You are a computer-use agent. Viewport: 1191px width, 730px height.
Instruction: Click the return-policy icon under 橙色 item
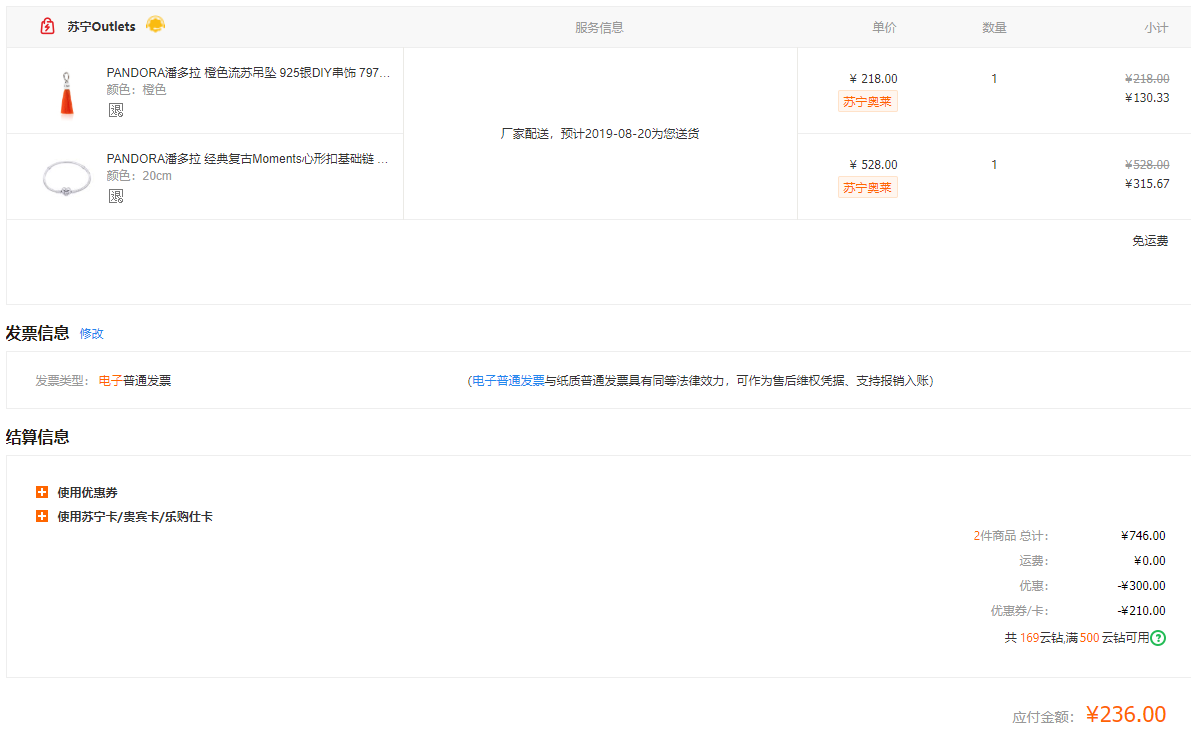coord(115,110)
